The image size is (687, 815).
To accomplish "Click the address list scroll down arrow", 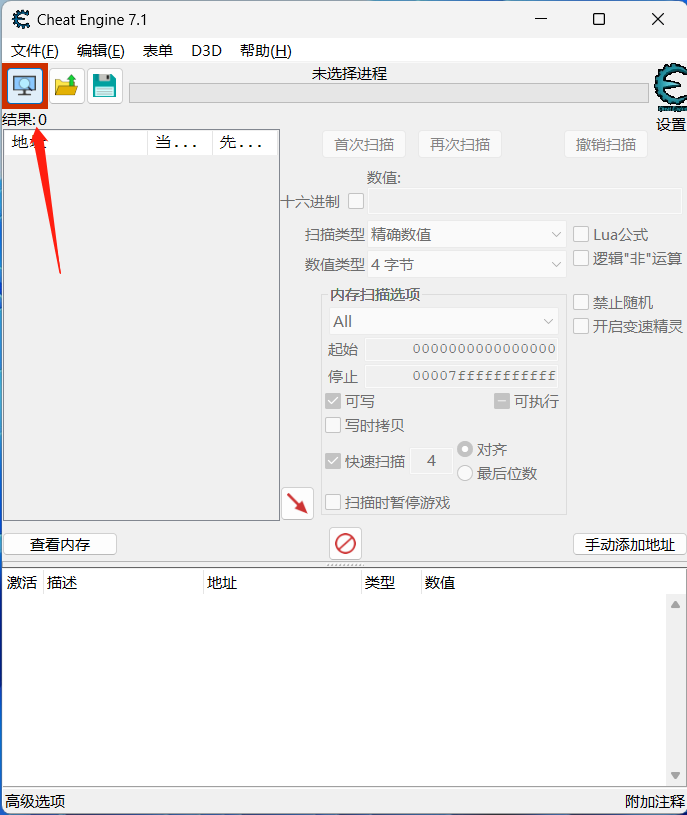I will [x=676, y=775].
